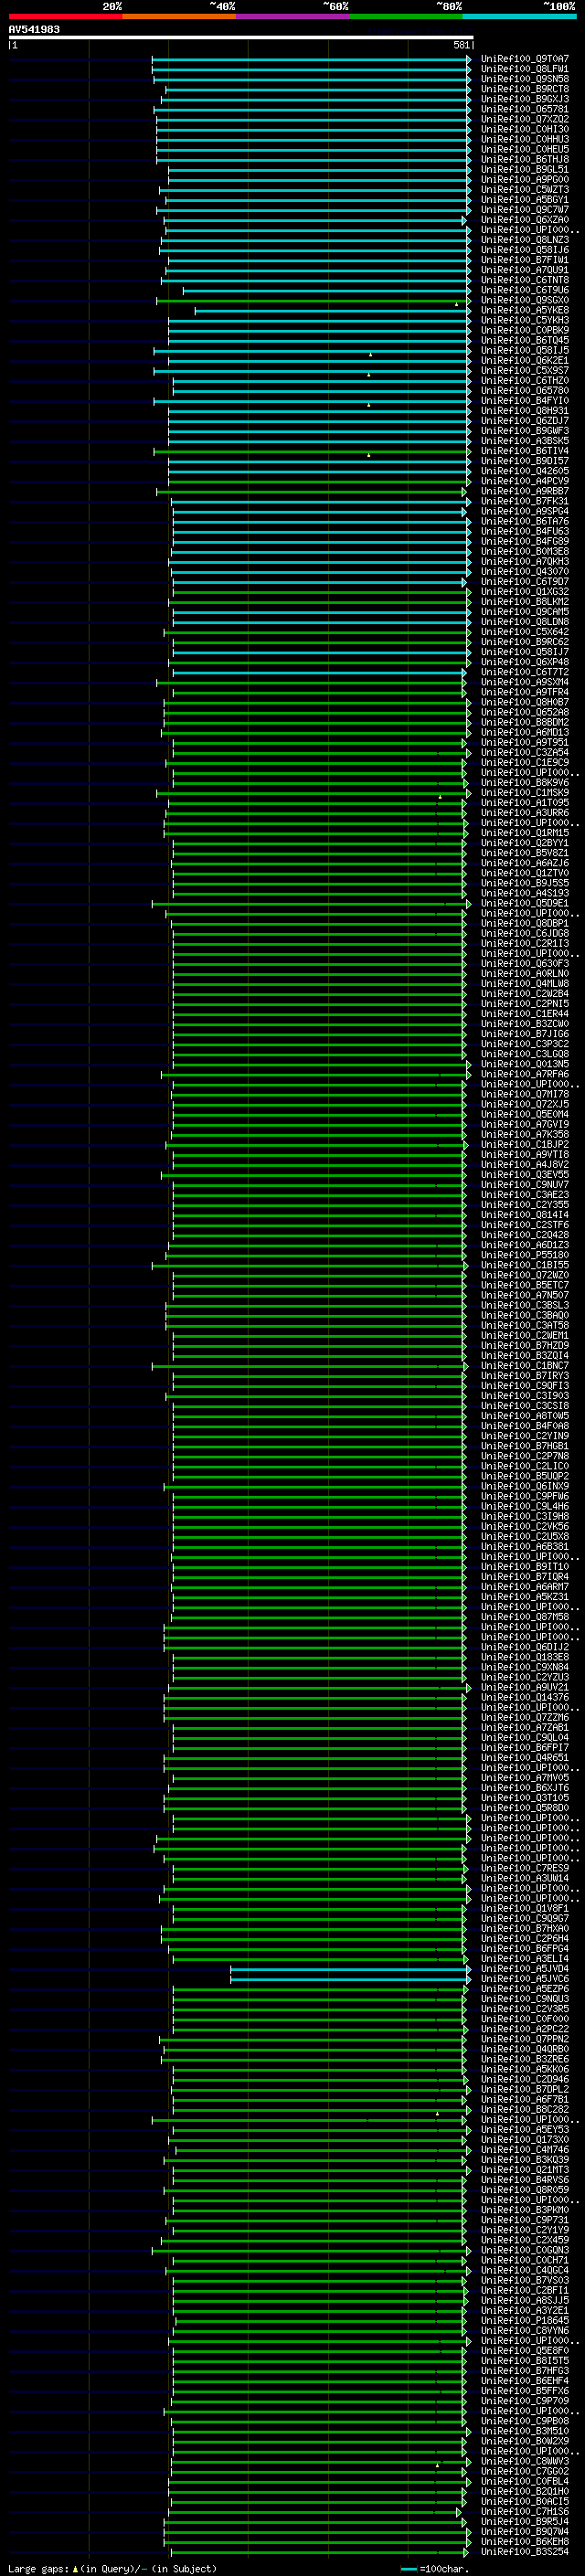Select the UniRef100_B8C282 label
This screenshot has width=585, height=2576.
(524, 2109)
